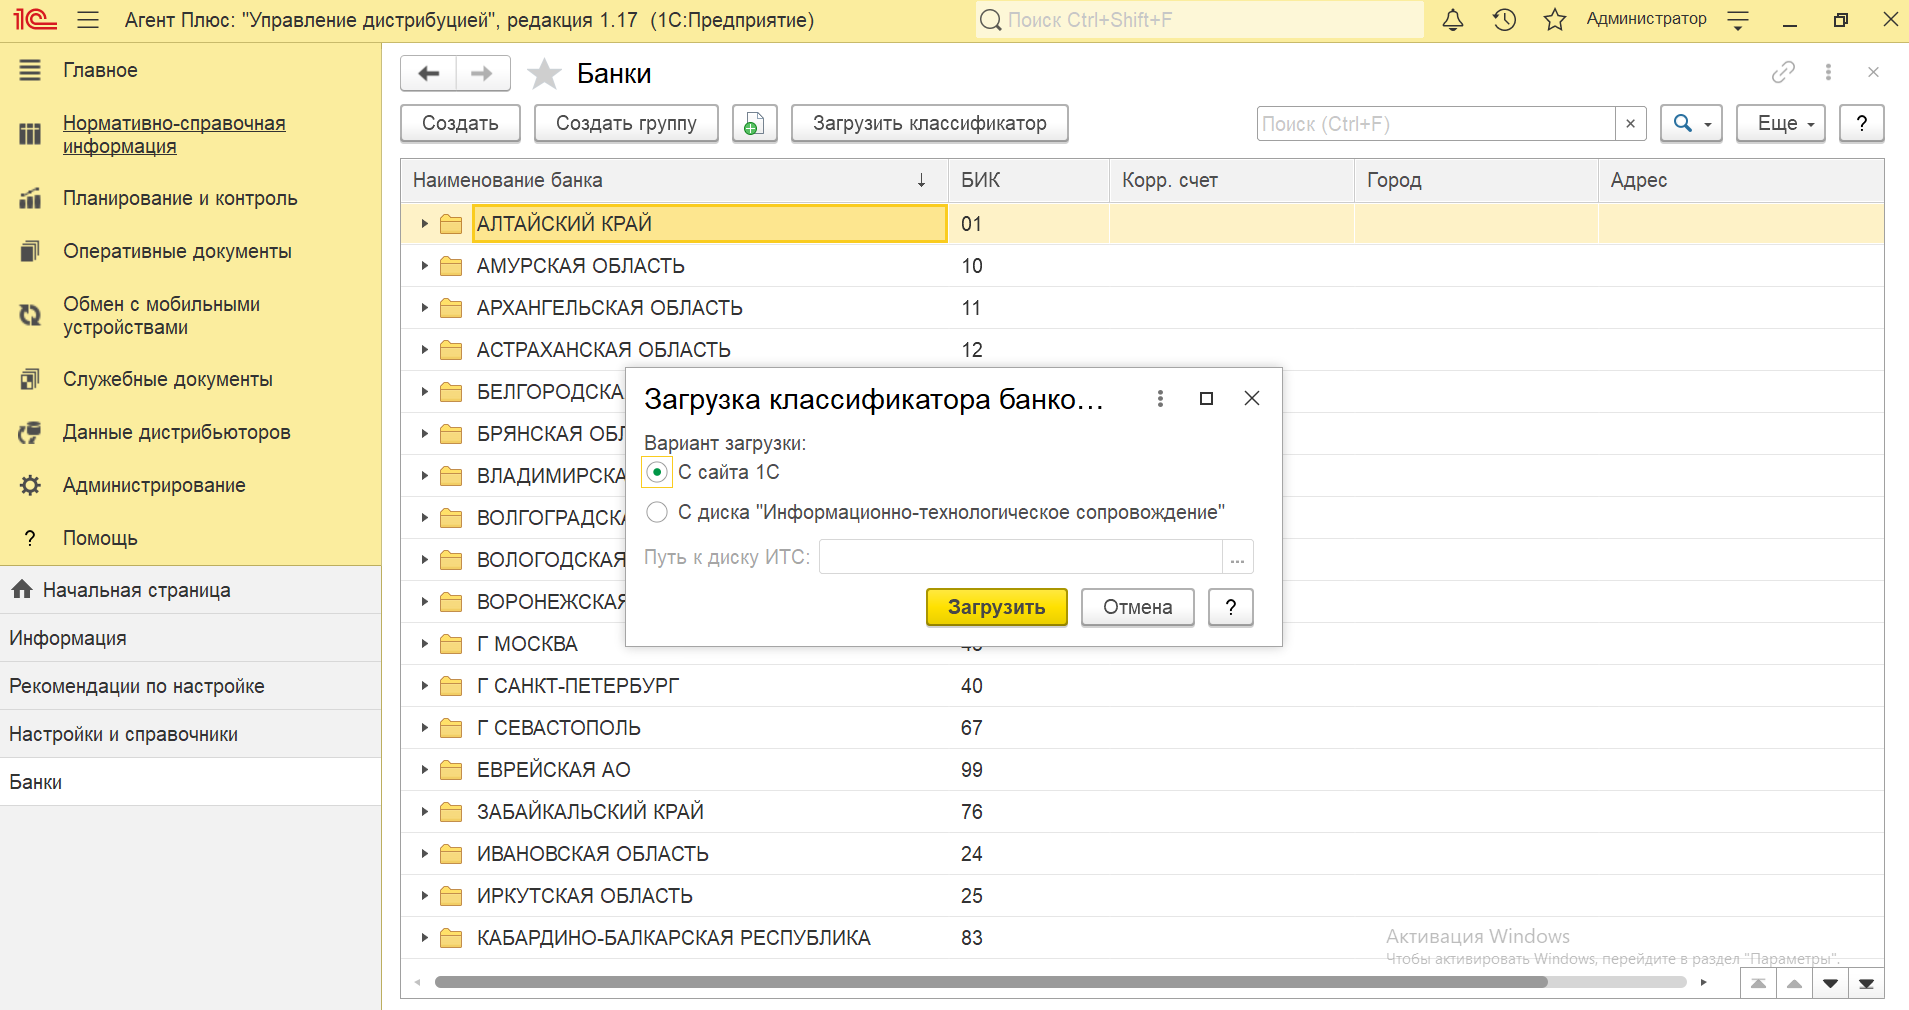Open Нормативно-справочная информация section
Screen dimensions: 1909x1010
pos(174,134)
